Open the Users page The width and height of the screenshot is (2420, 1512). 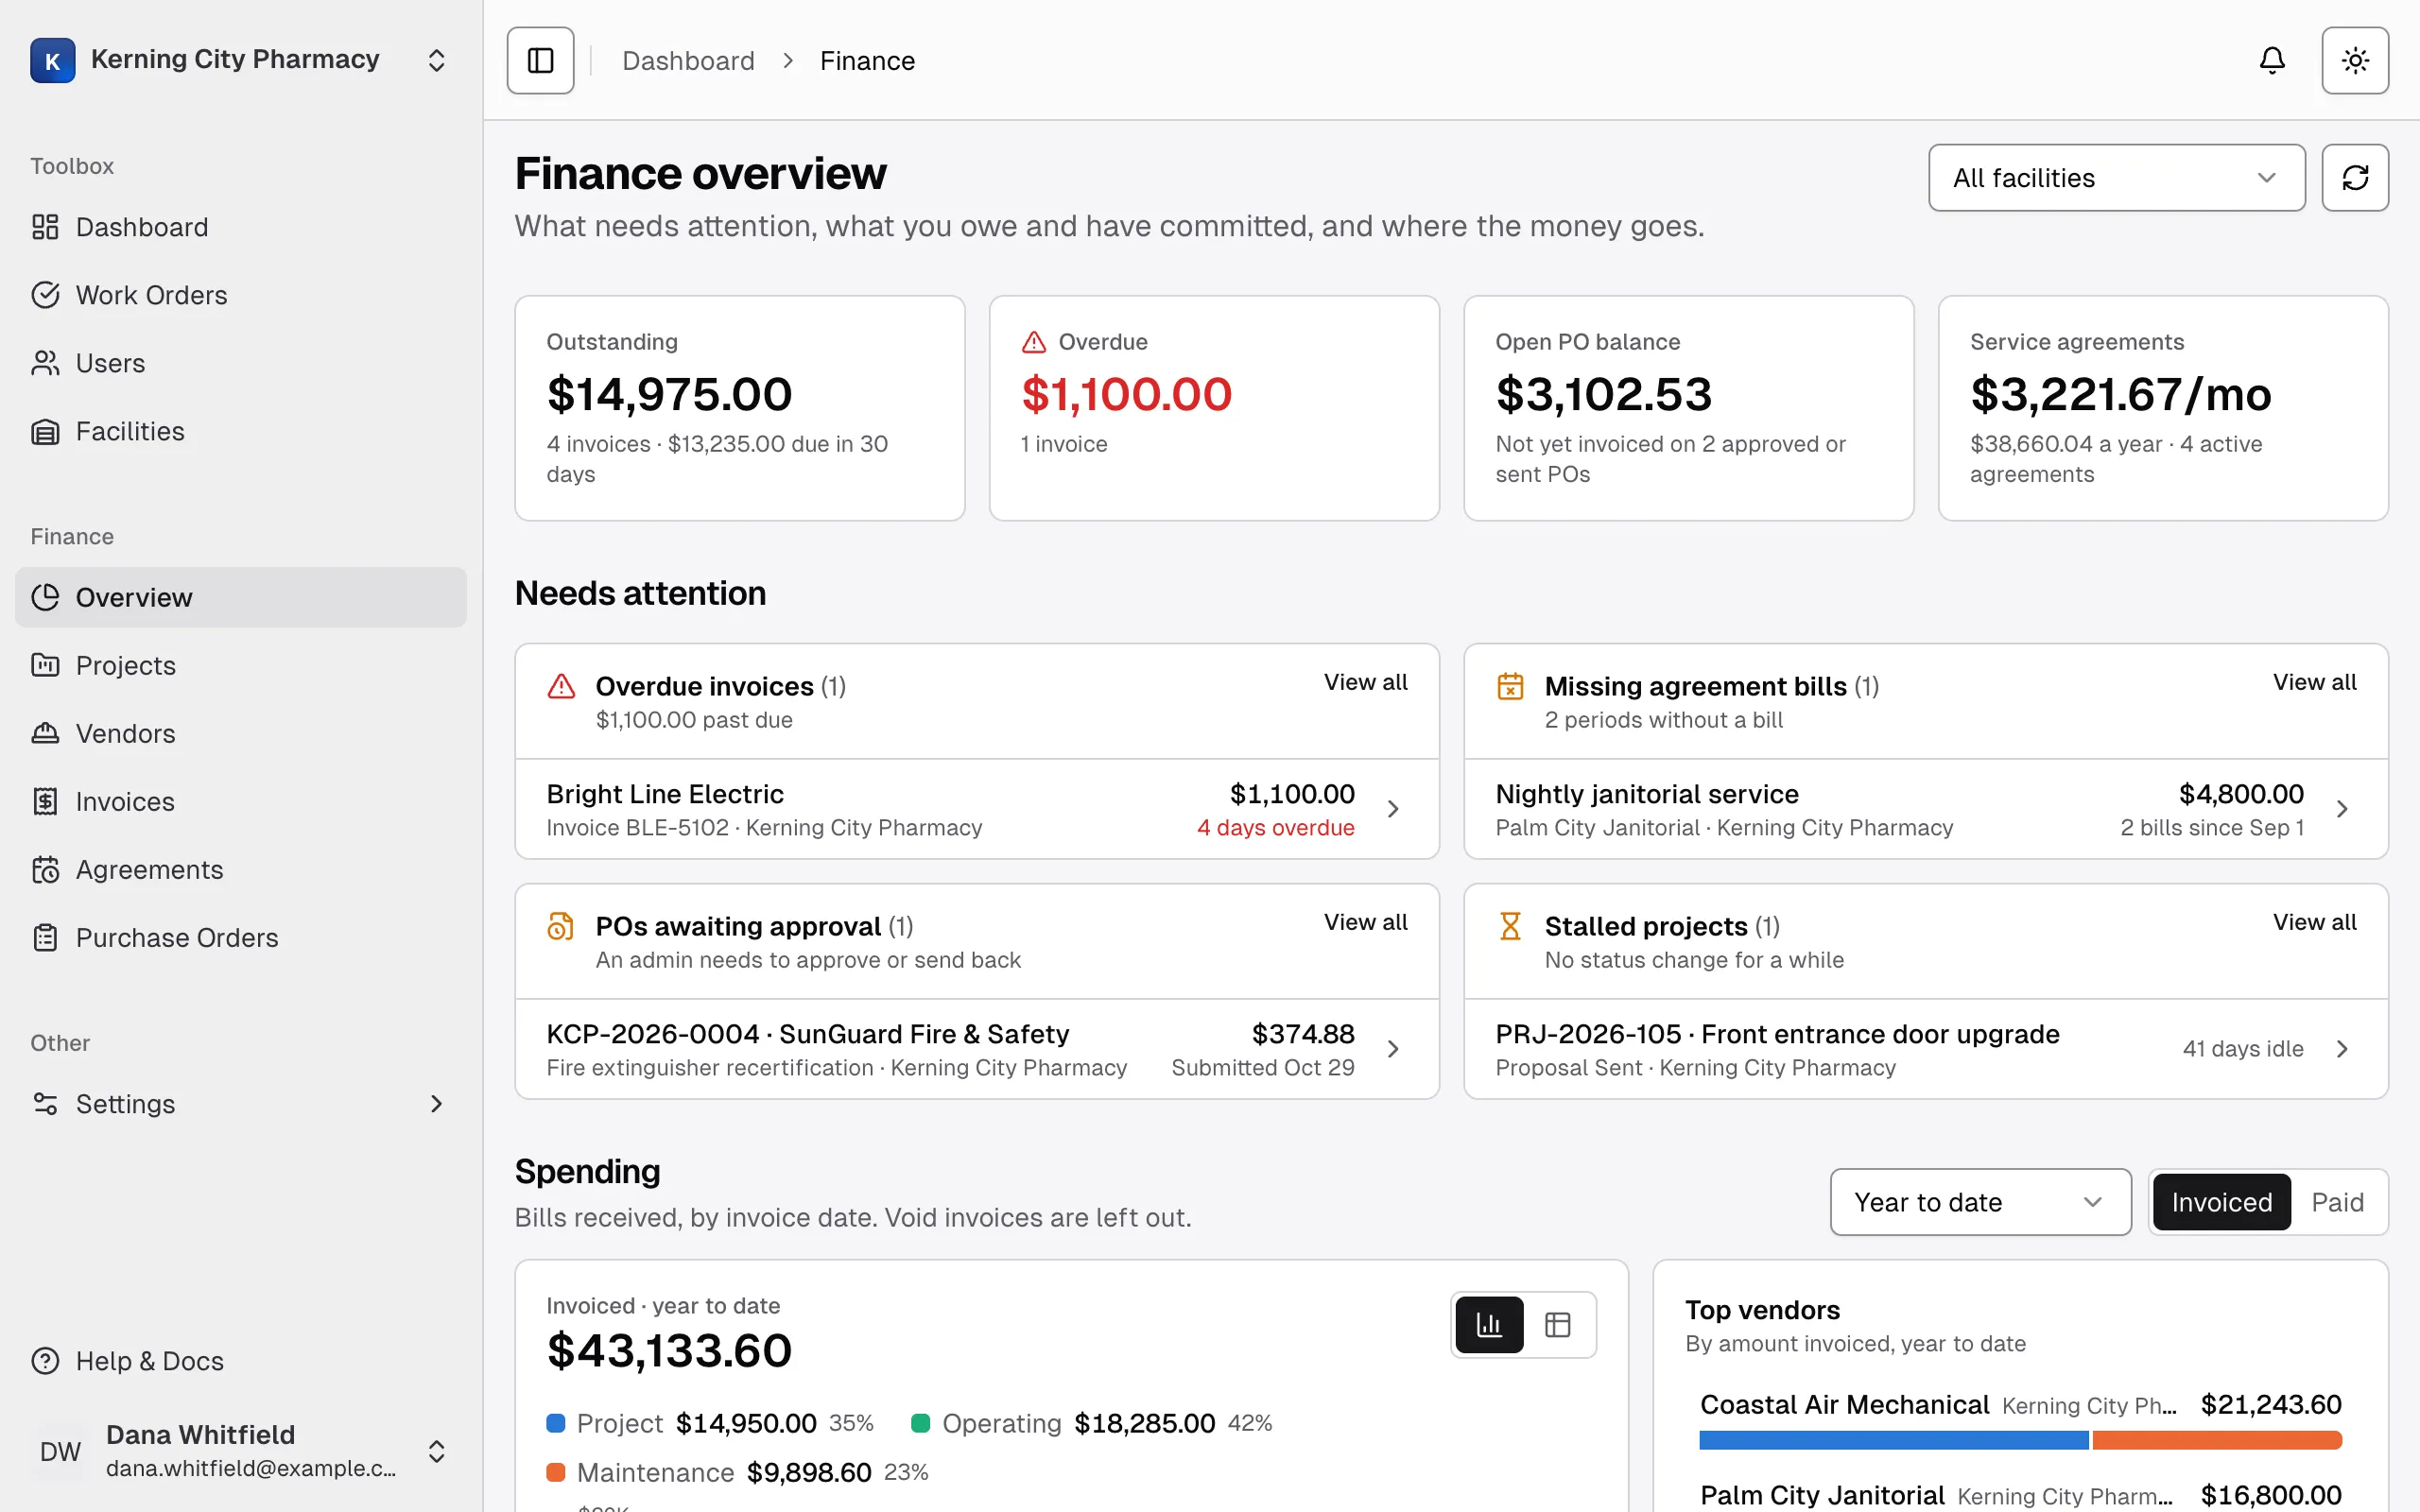[x=241, y=363]
